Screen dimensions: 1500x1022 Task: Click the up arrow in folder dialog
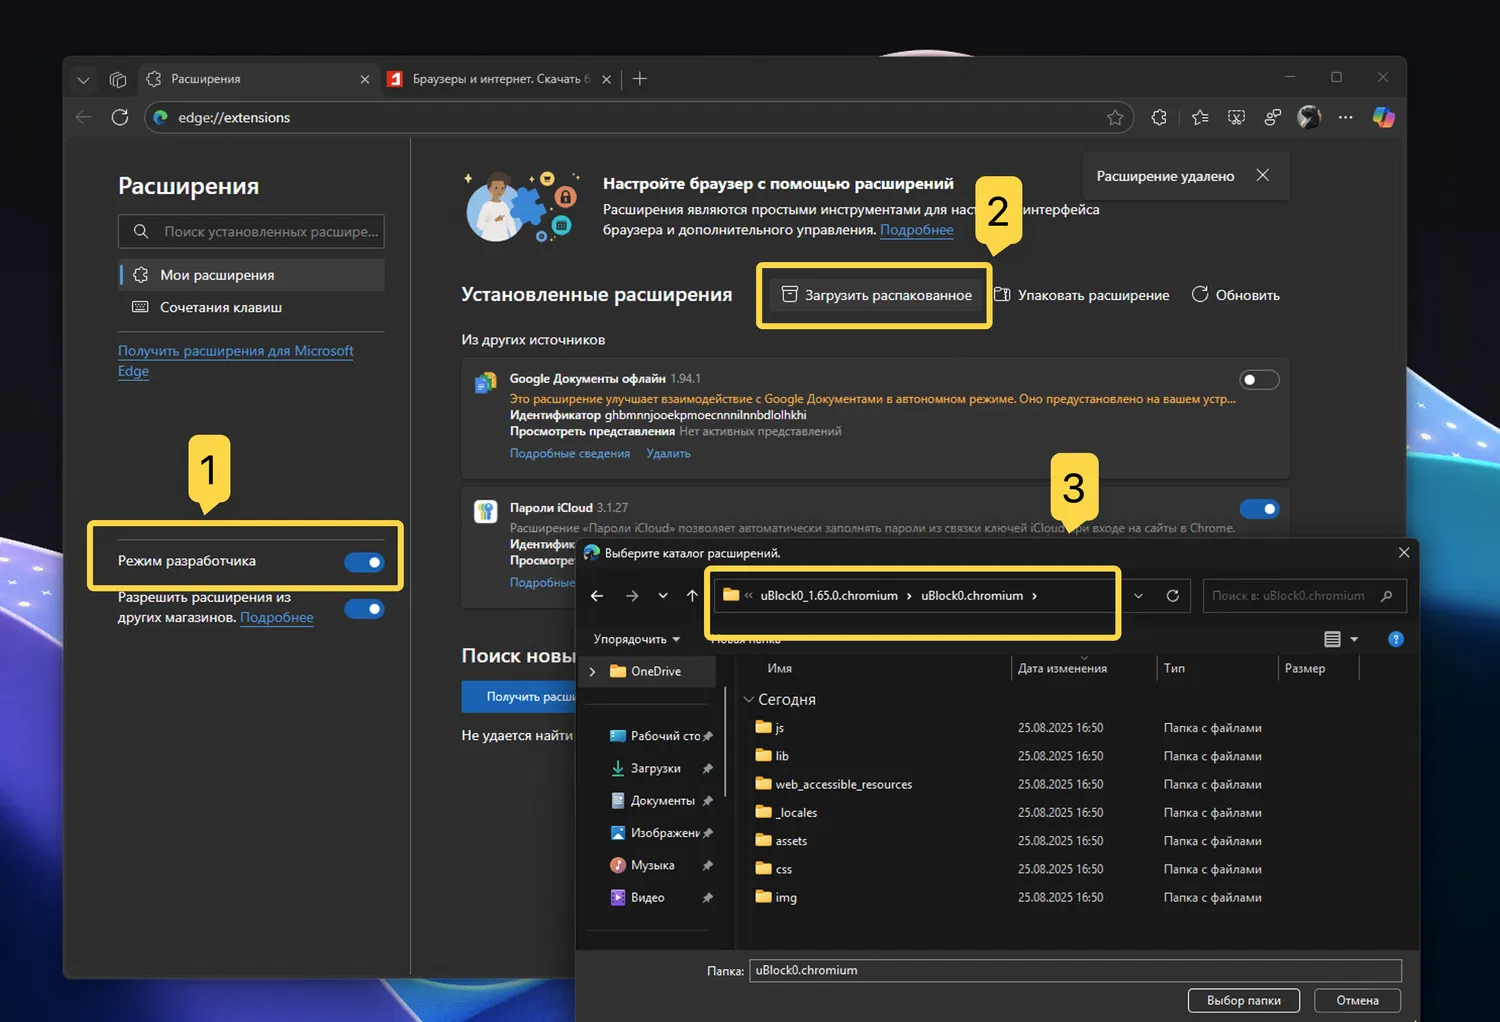coord(692,596)
